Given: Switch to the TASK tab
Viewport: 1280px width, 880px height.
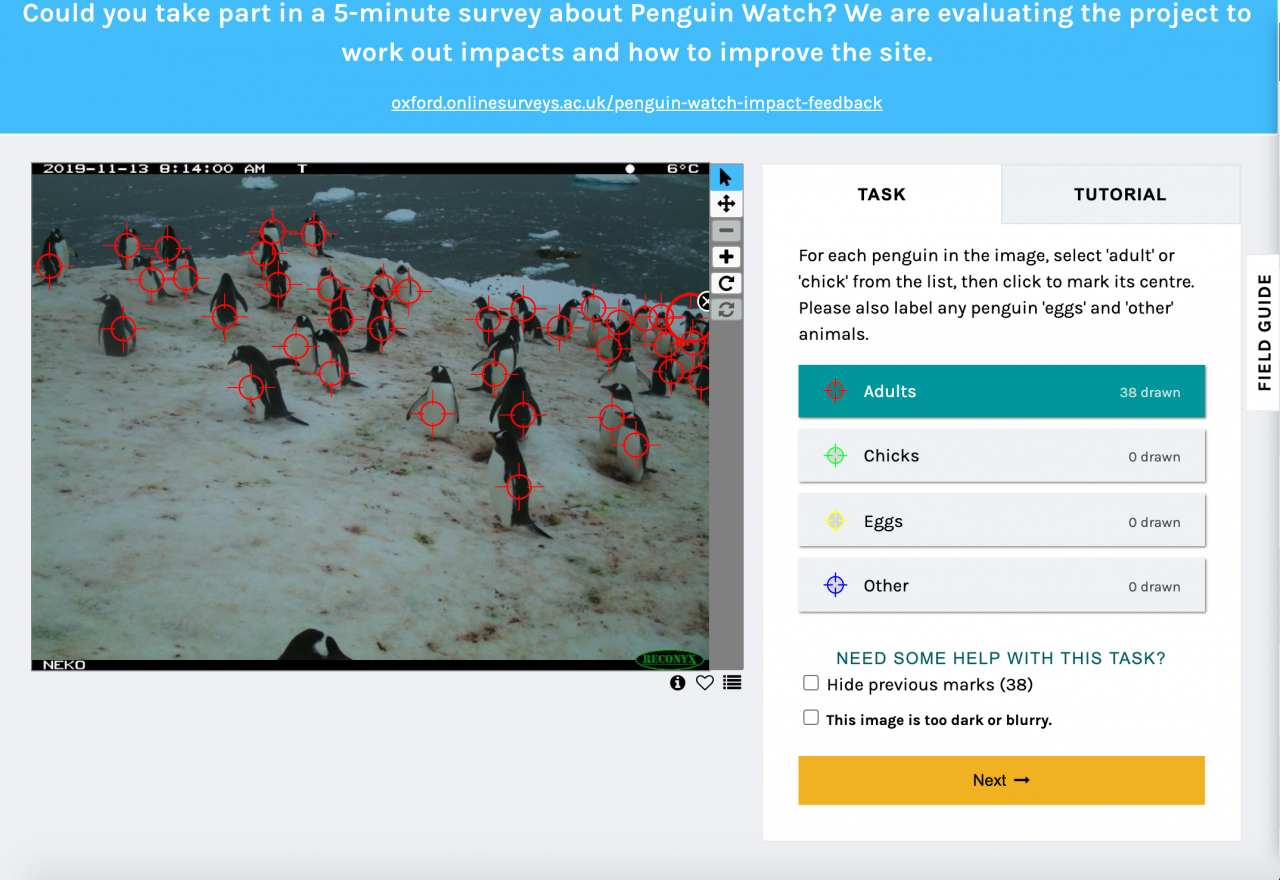Looking at the screenshot, I should (882, 194).
